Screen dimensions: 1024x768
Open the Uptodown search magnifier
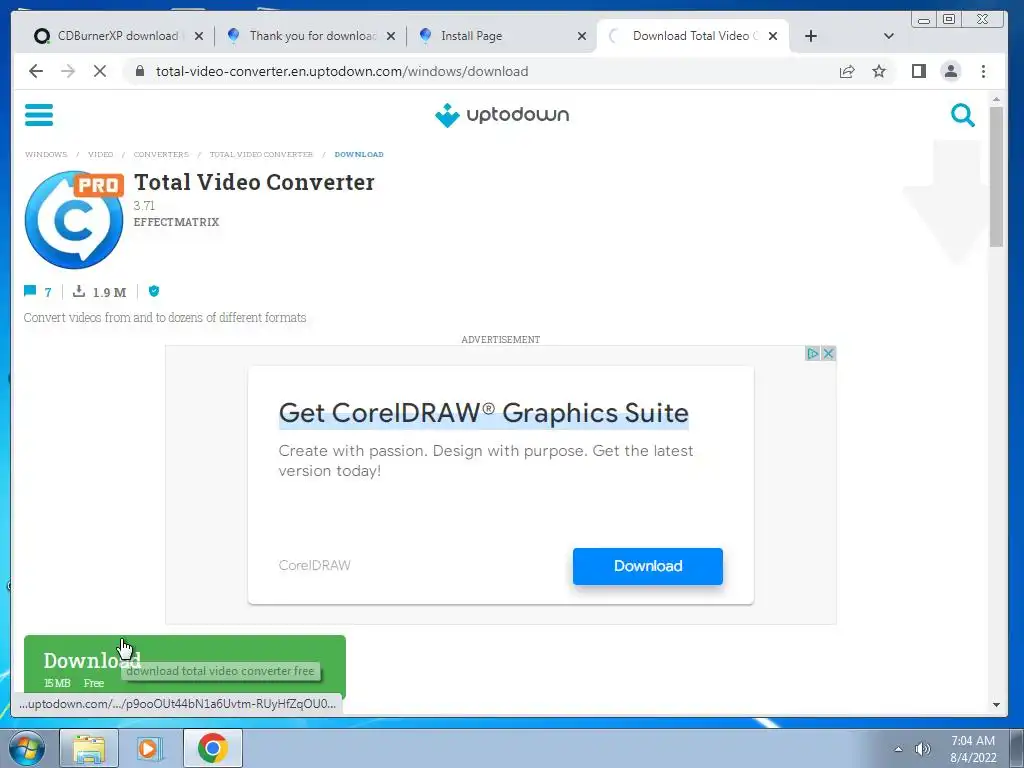point(962,115)
